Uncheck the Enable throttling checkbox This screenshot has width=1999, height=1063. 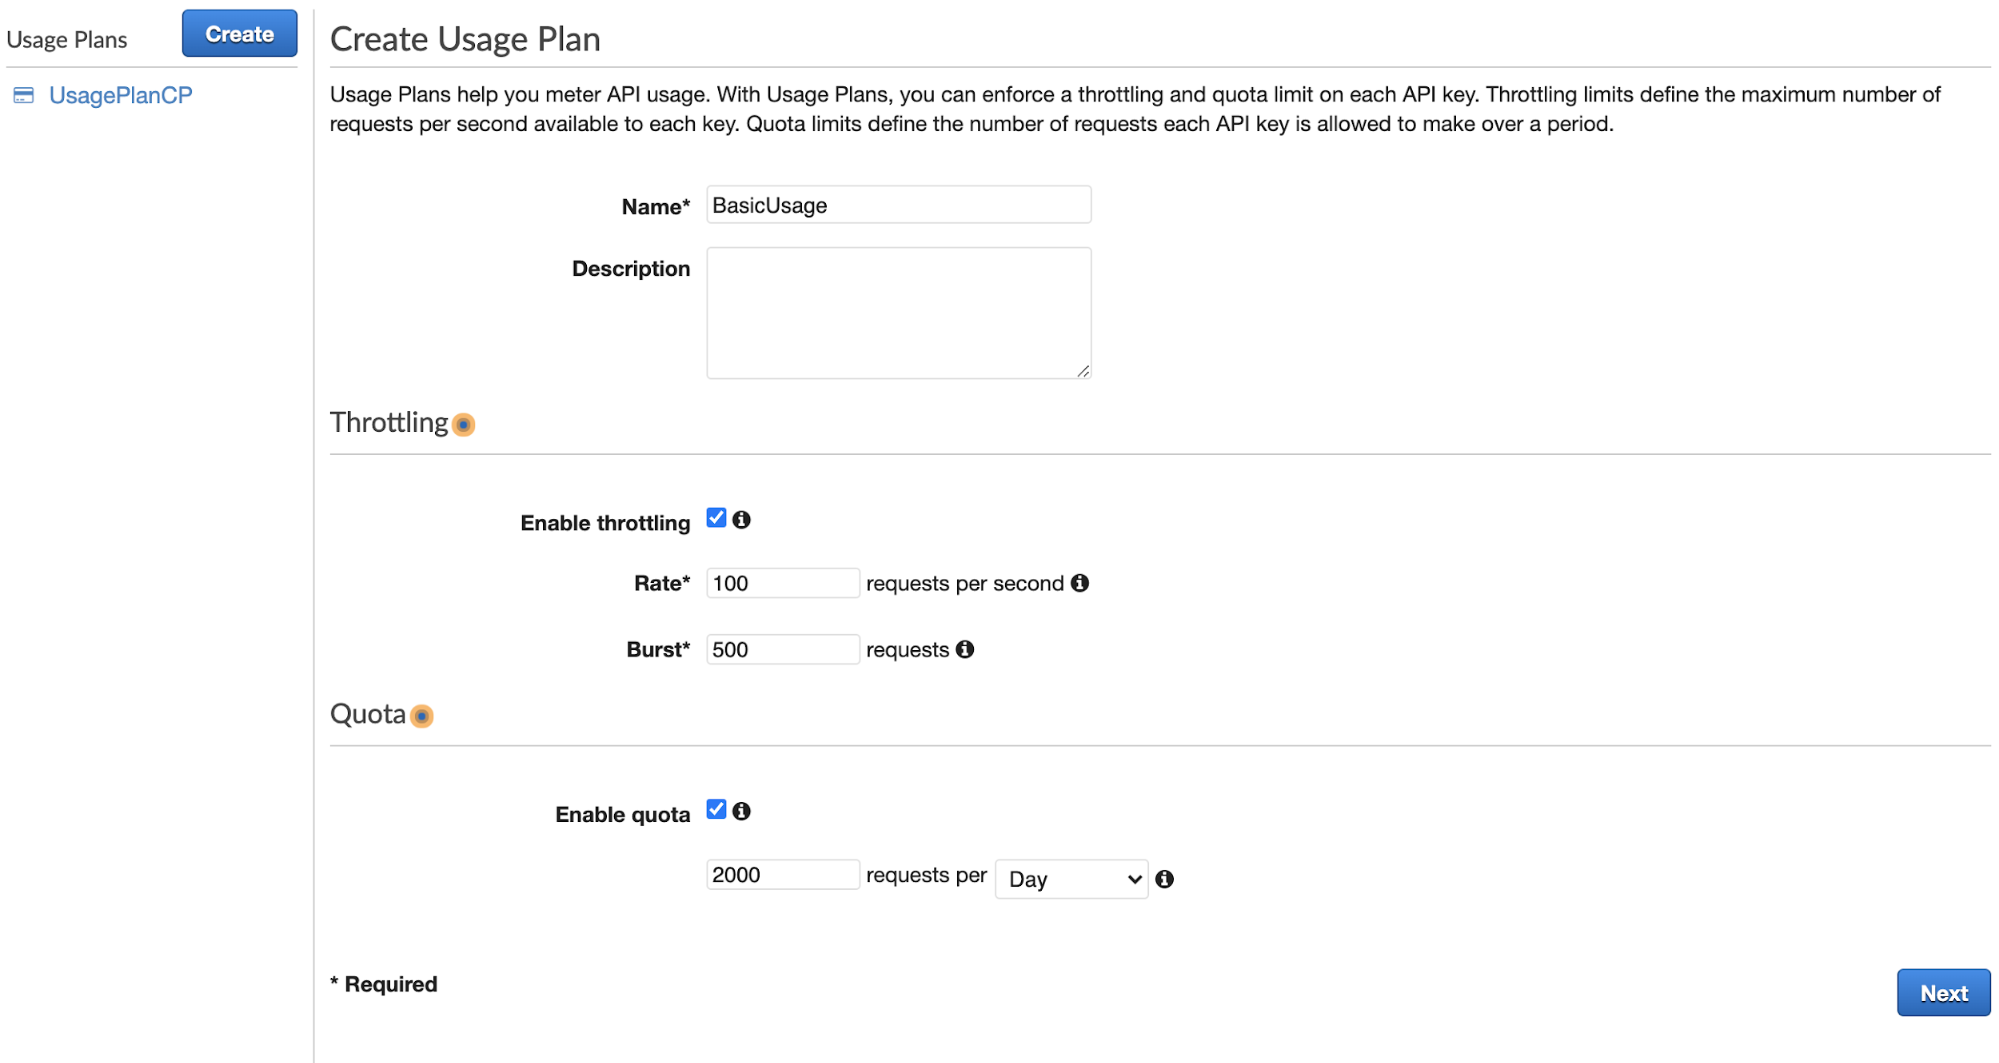coord(716,518)
